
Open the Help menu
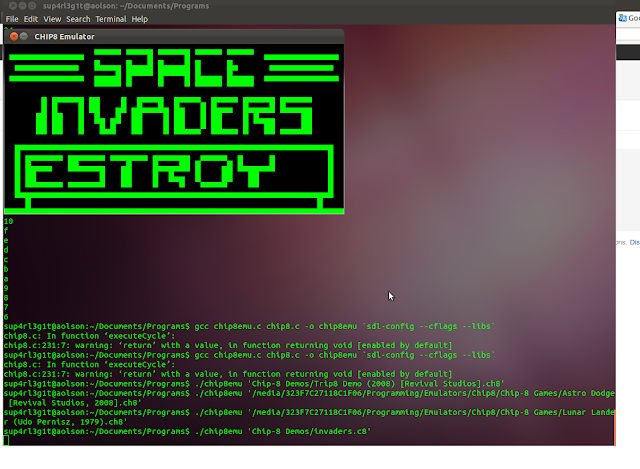coord(140,19)
